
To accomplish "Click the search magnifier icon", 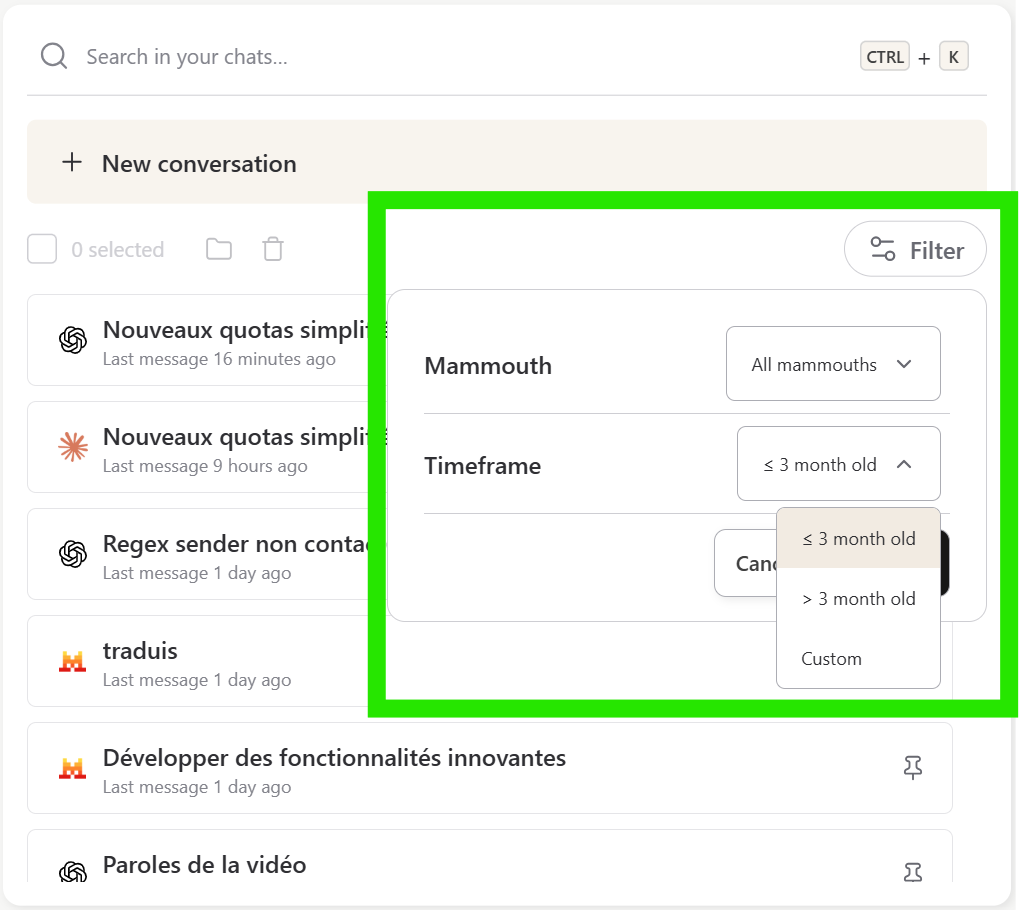I will click(53, 55).
